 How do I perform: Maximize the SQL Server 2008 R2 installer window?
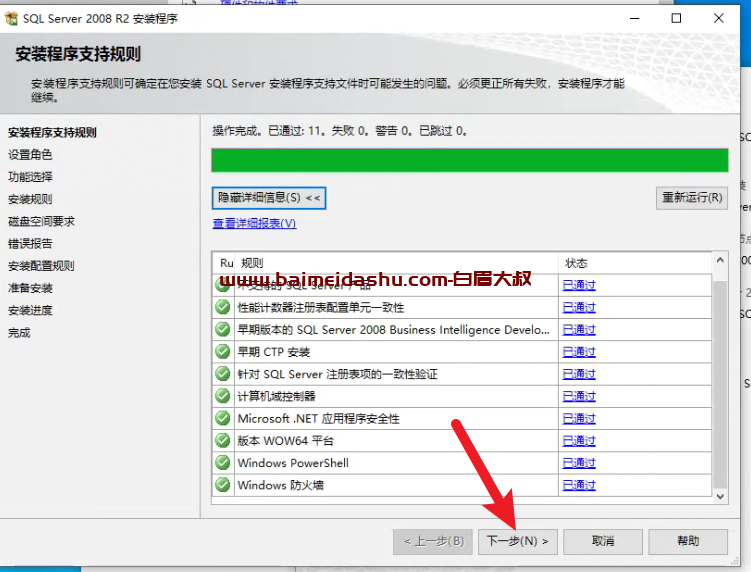point(676,18)
